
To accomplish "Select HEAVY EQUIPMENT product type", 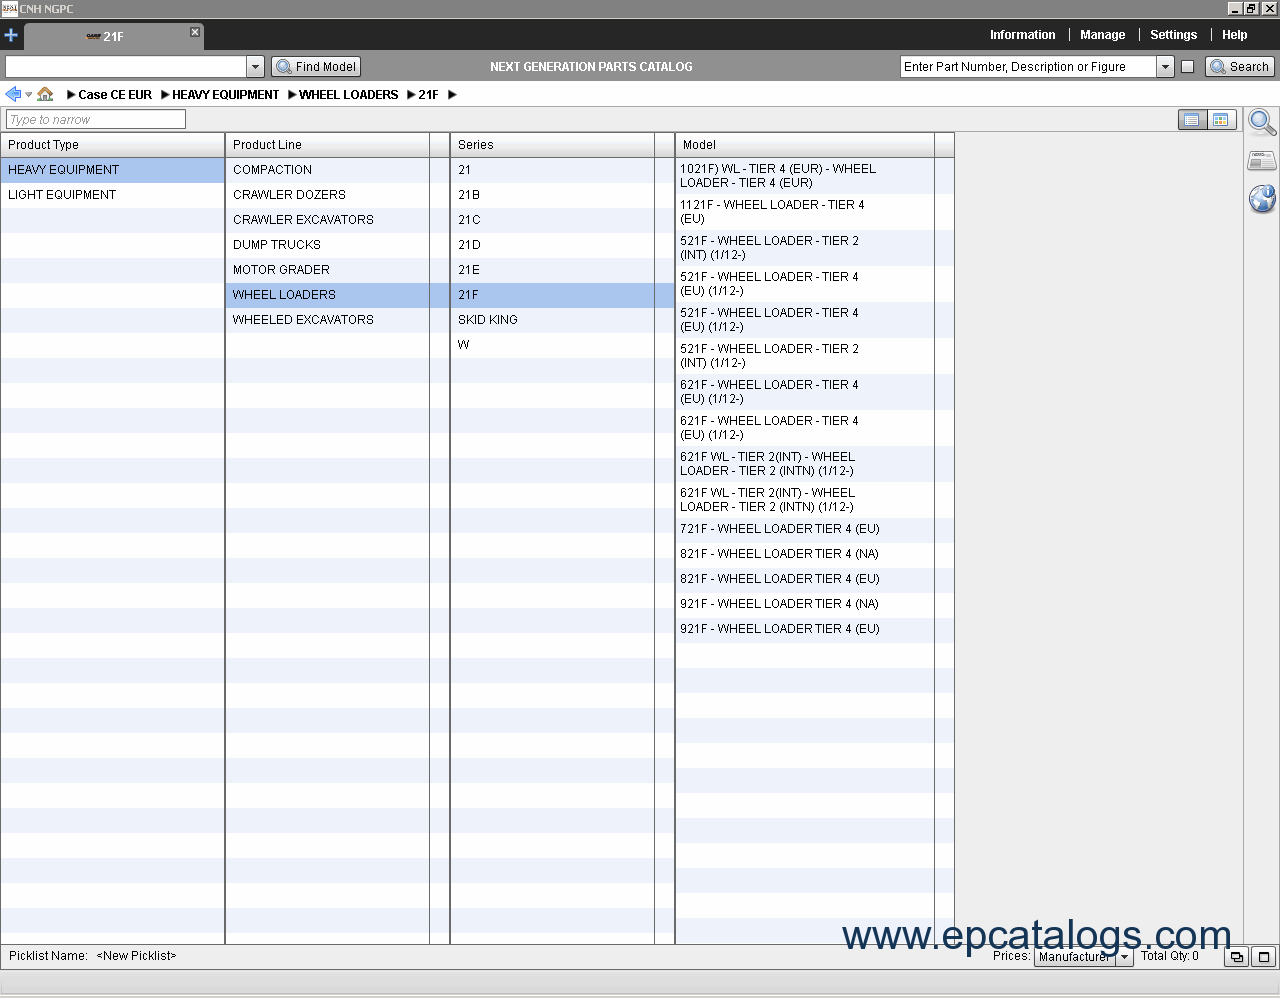I will pyautogui.click(x=112, y=170).
